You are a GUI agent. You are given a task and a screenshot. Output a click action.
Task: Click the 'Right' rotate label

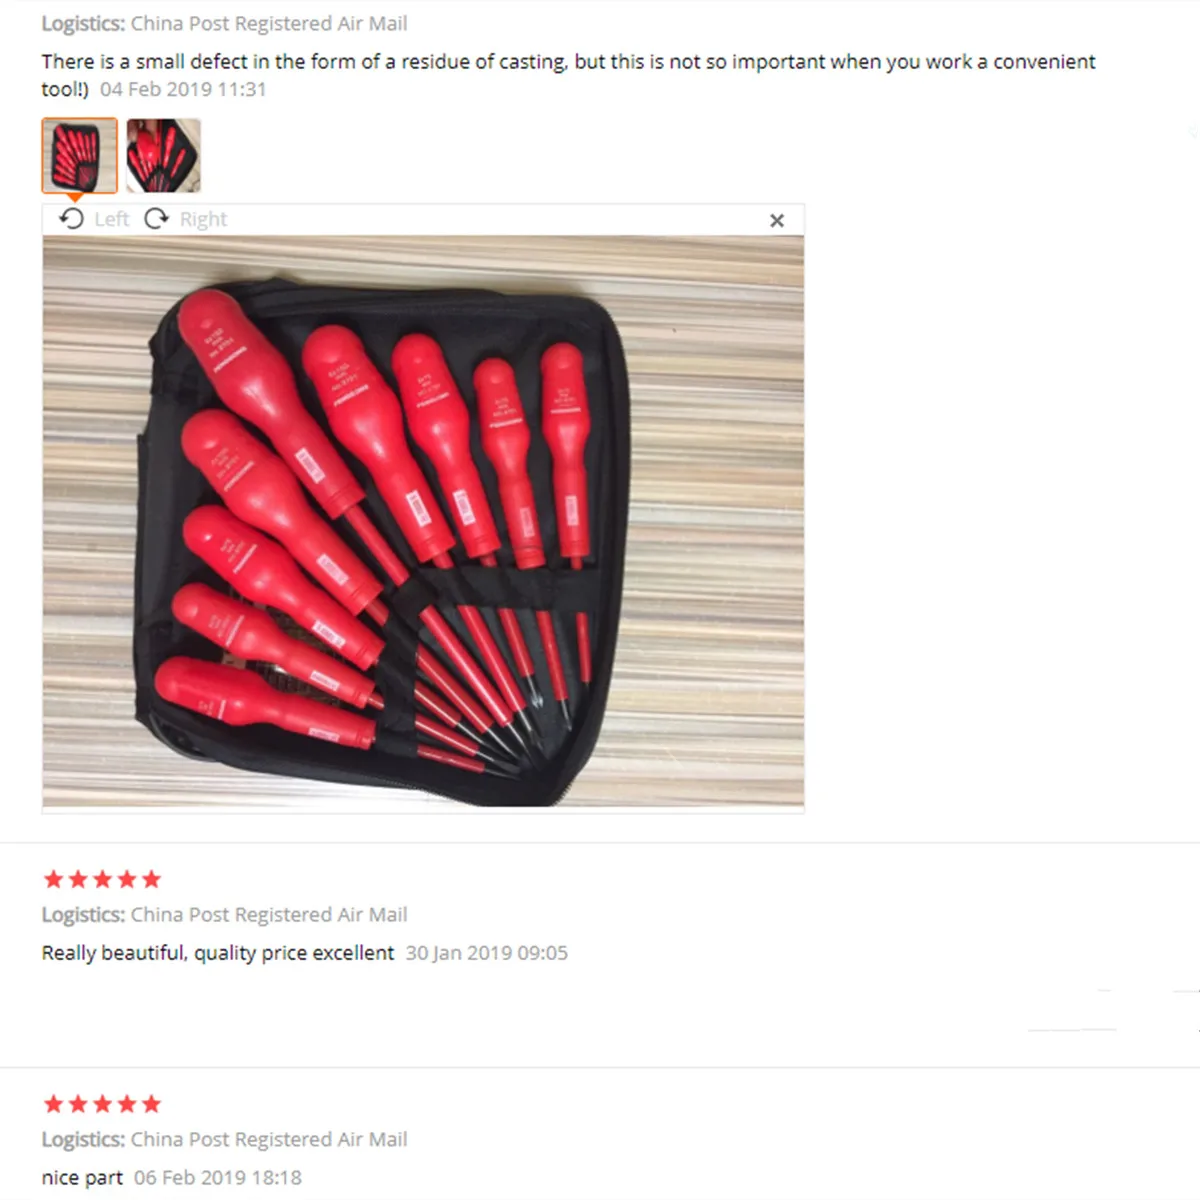[x=203, y=219]
